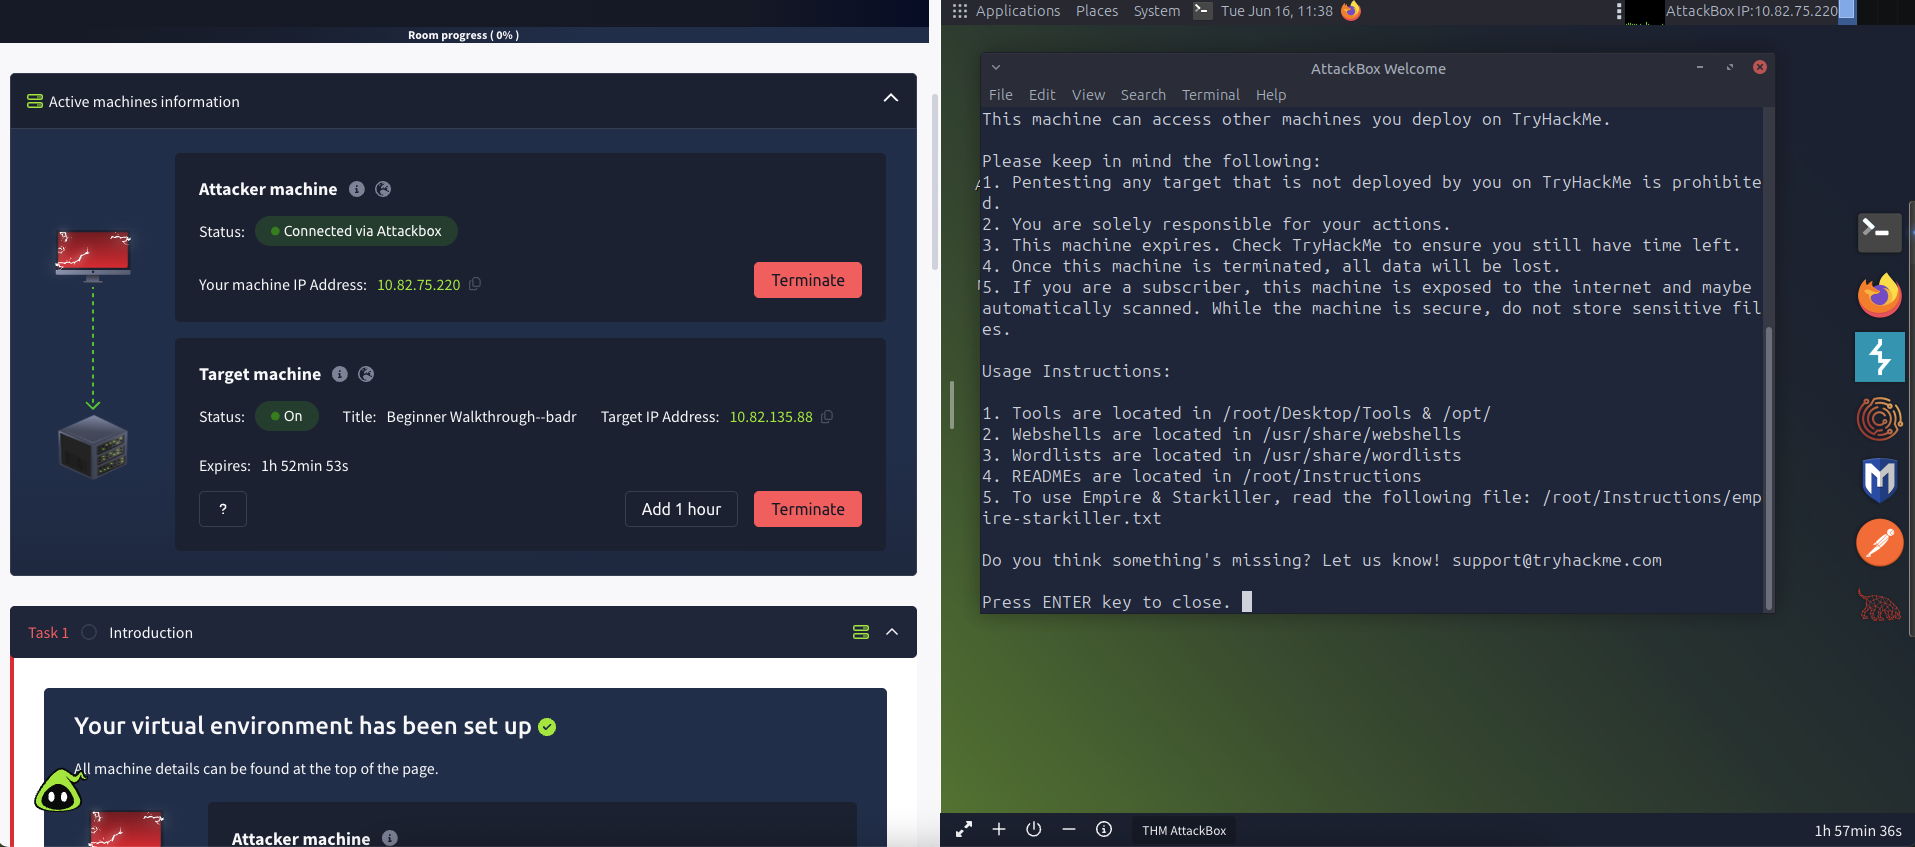Click the 1h 57min remaining timer
Image resolution: width=1915 pixels, height=847 pixels.
tap(1858, 830)
